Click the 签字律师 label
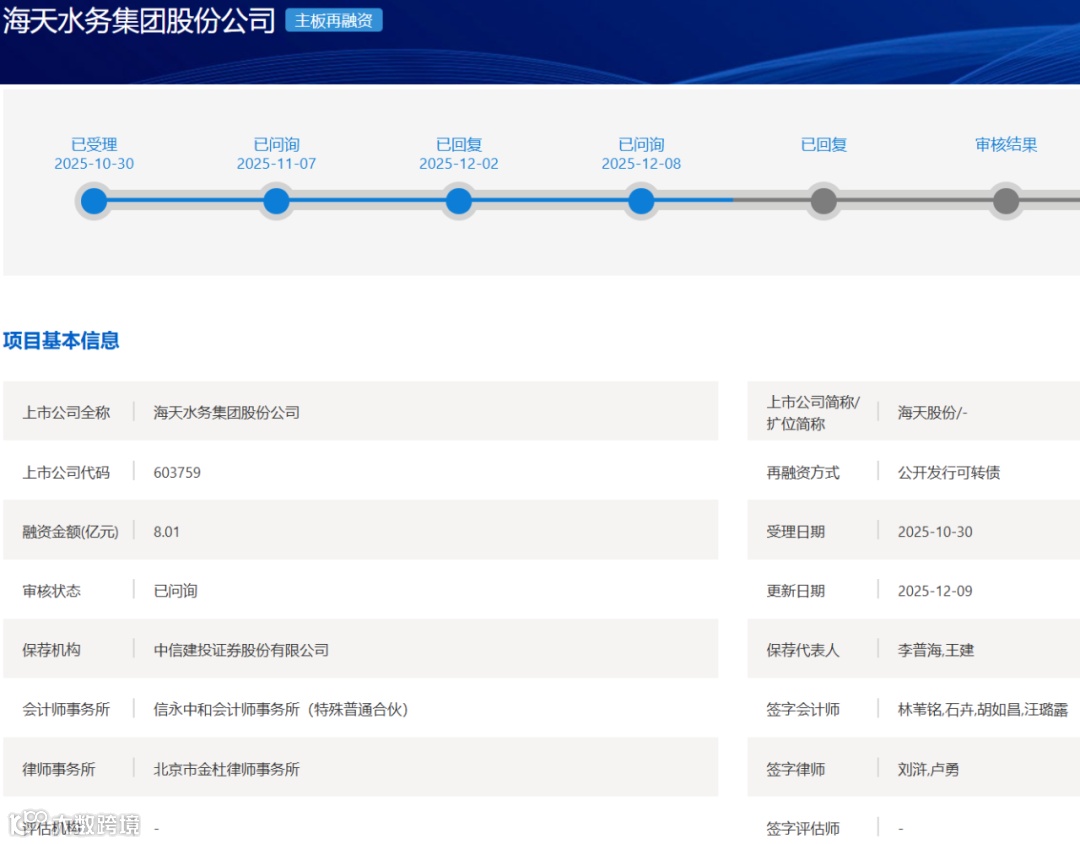The image size is (1080, 844). 796,770
